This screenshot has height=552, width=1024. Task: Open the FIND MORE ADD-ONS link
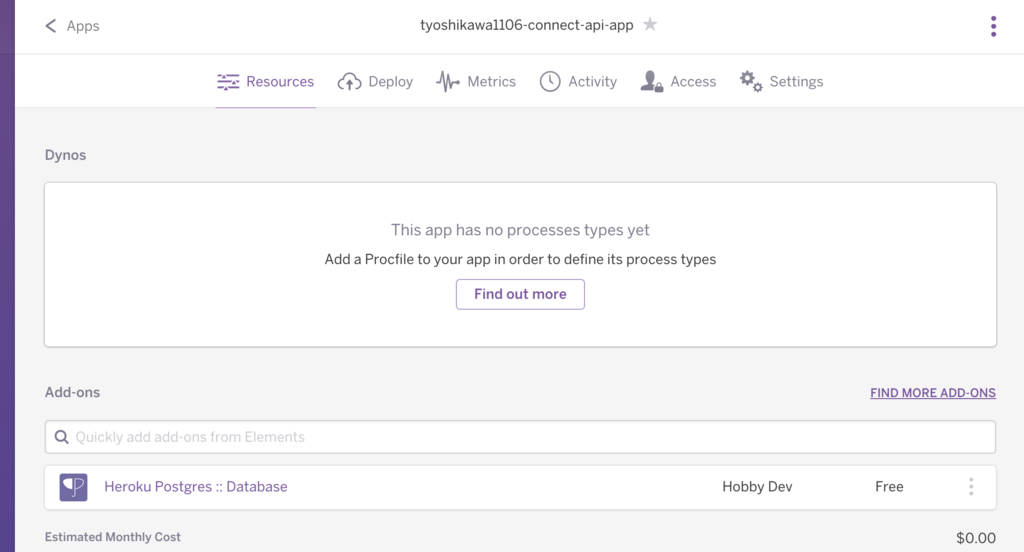coord(933,393)
